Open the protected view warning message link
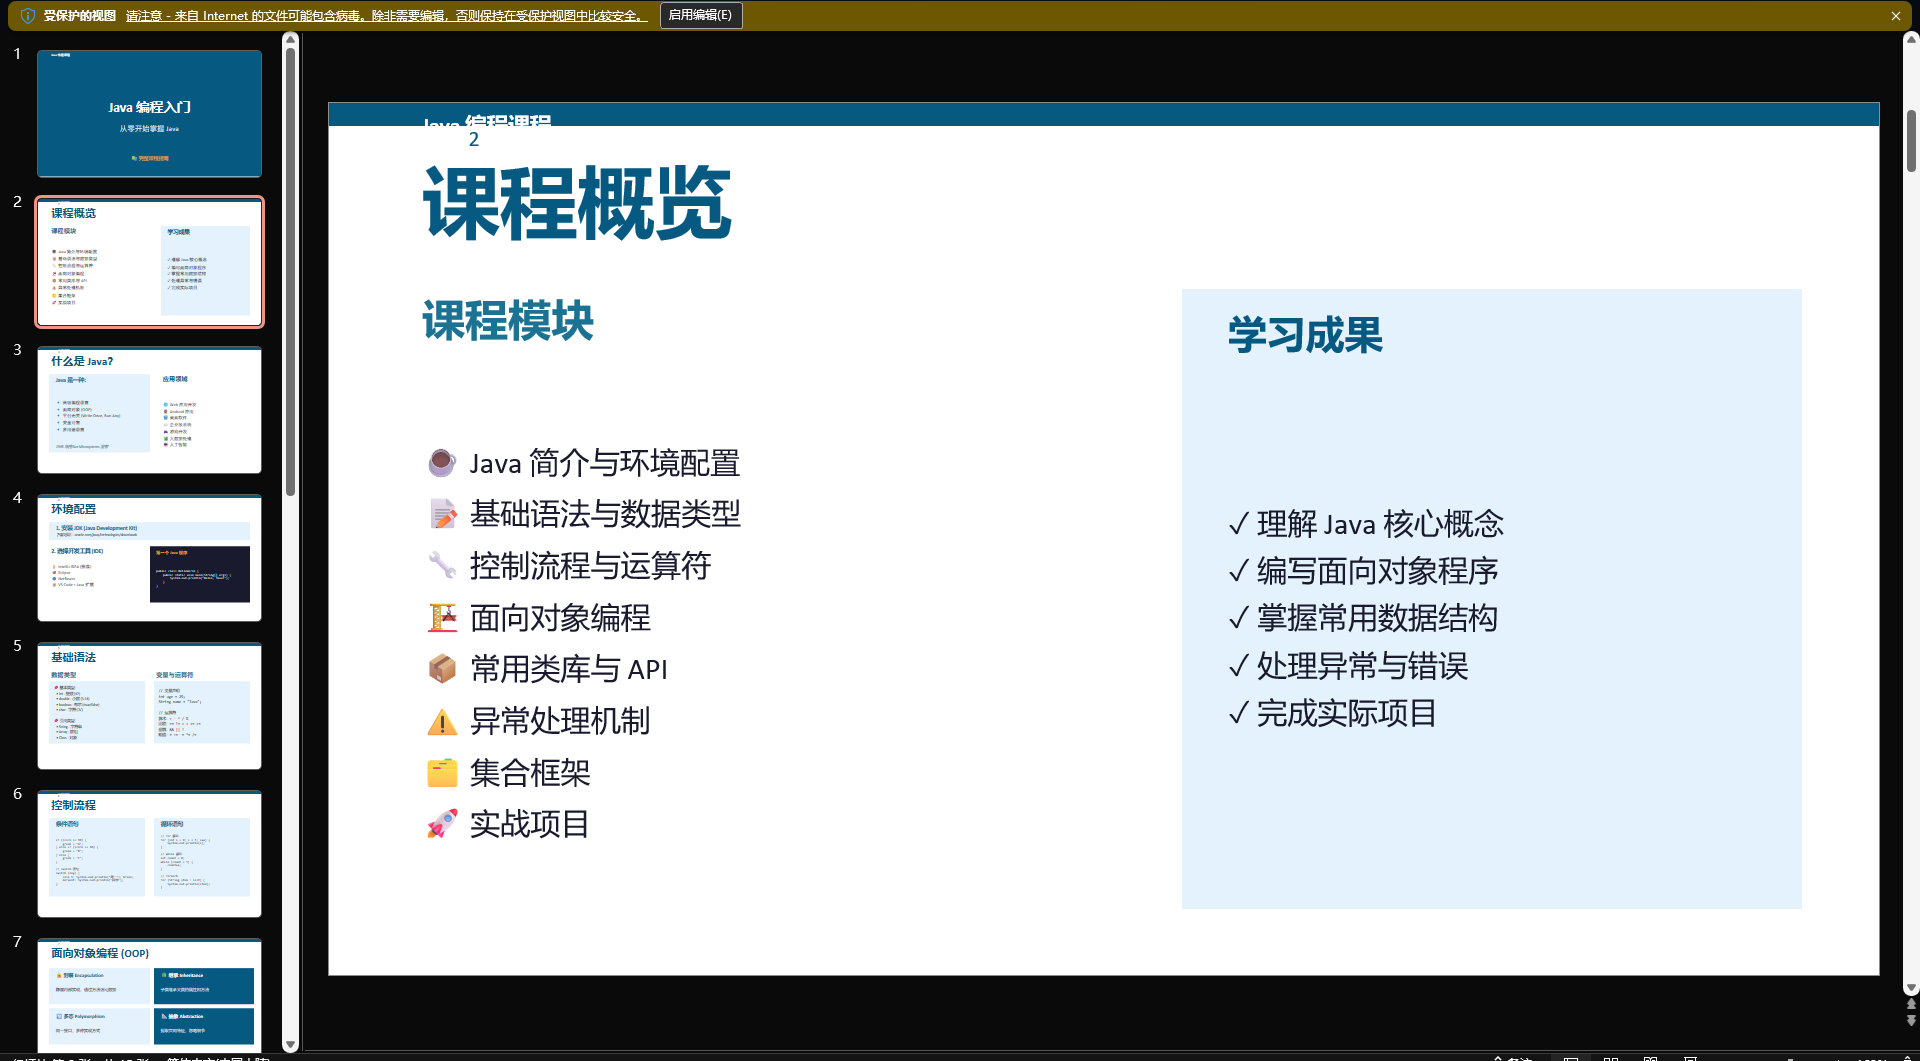 coord(386,16)
